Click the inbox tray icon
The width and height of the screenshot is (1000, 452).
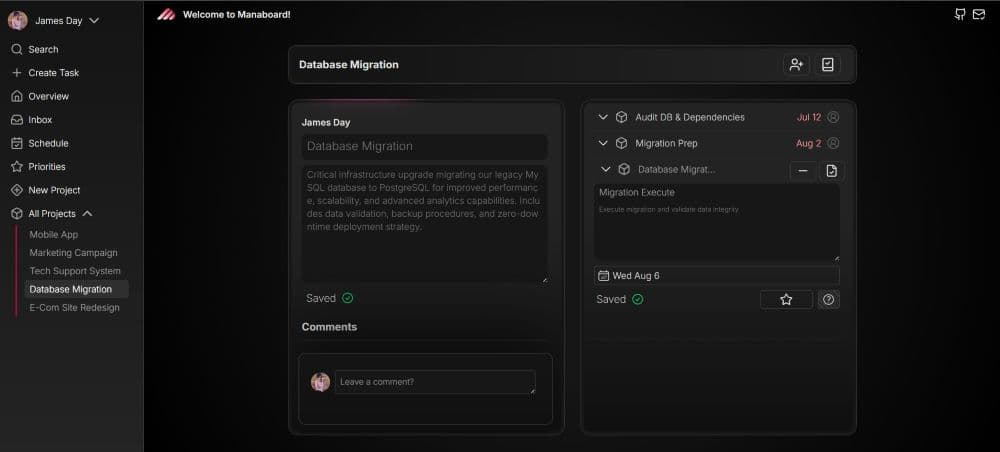pos(17,120)
